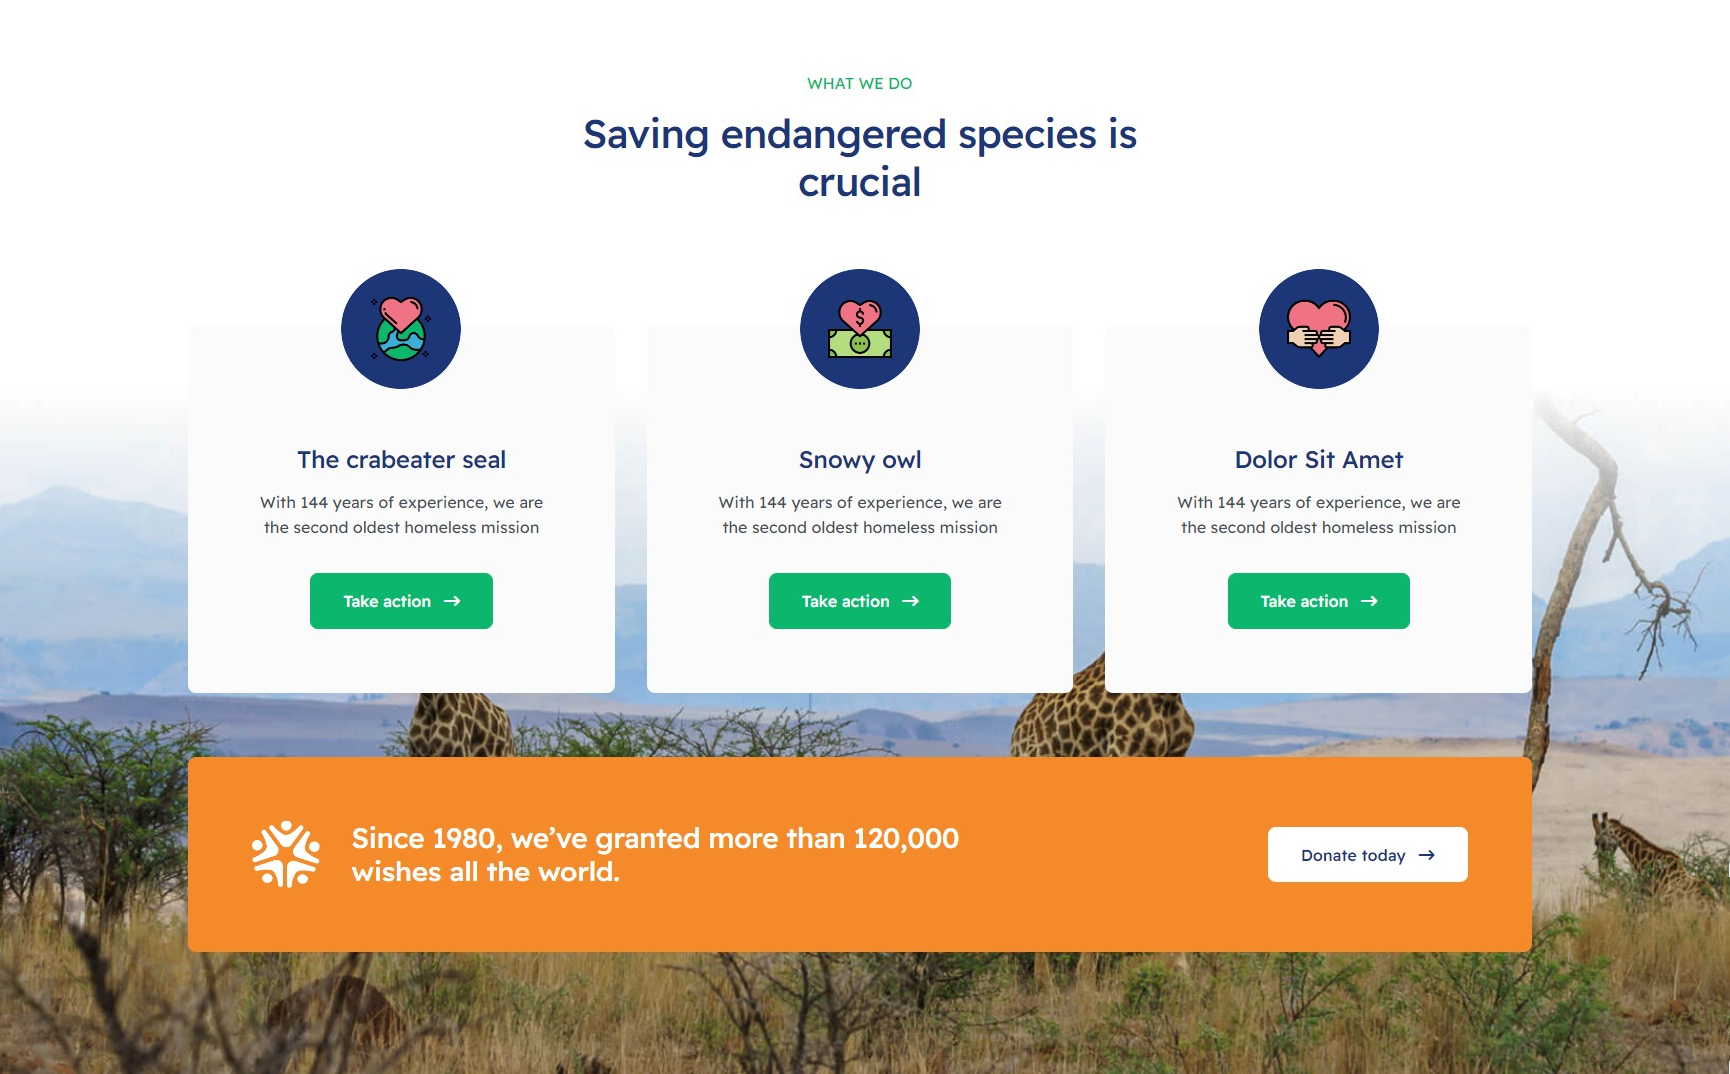Viewport: 1730px width, 1074px height.
Task: Click the white people-circle logo in orange banner
Action: pyautogui.click(x=286, y=854)
